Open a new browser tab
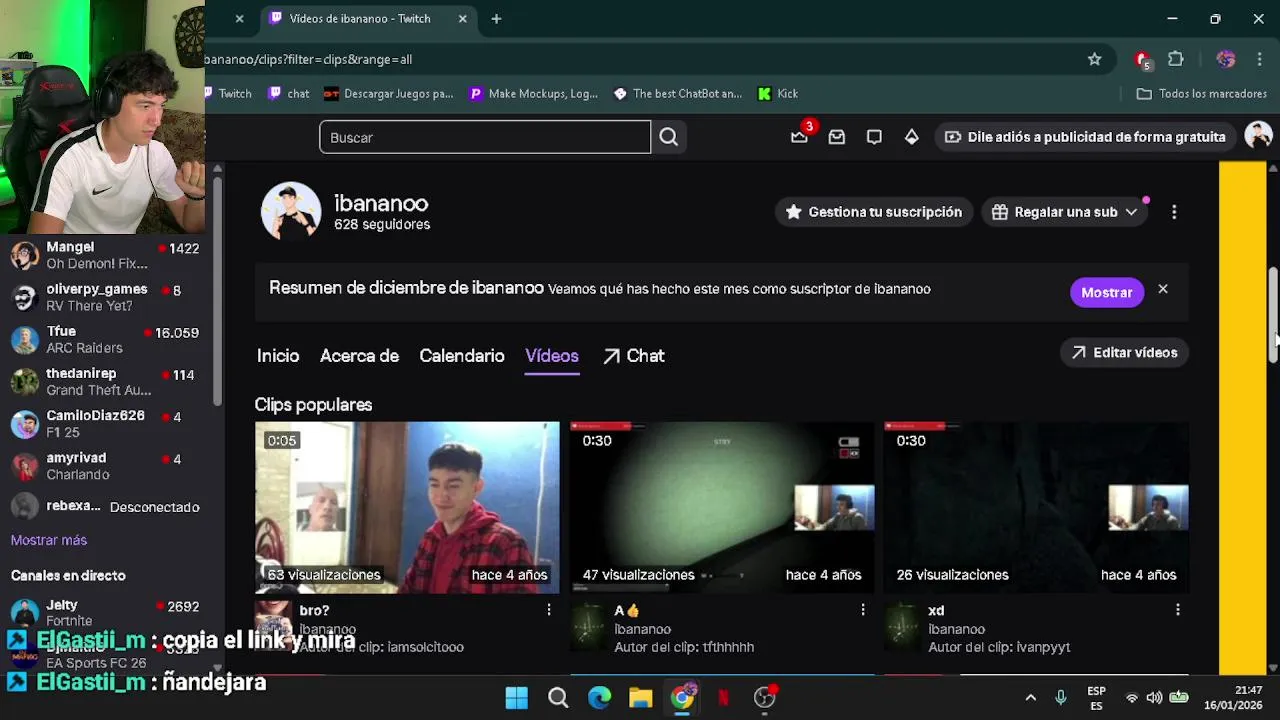The image size is (1280, 720). tap(496, 18)
